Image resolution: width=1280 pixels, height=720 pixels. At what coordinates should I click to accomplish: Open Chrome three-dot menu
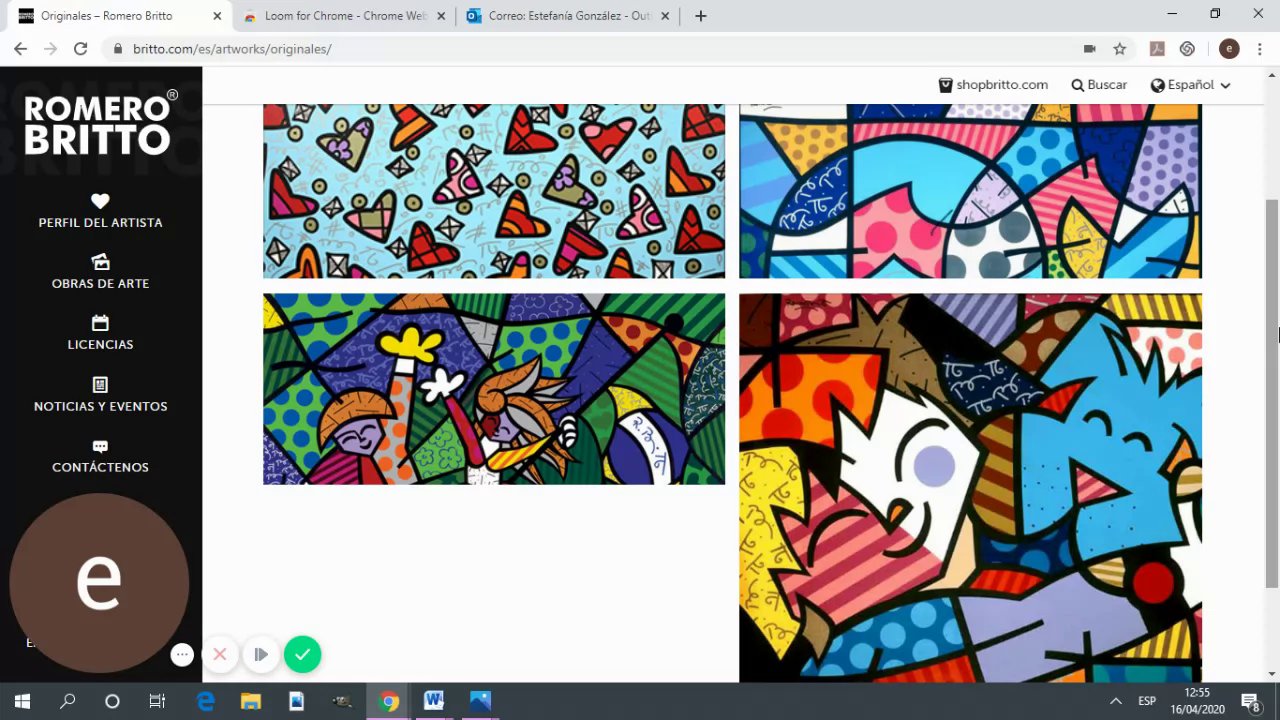[x=1260, y=48]
